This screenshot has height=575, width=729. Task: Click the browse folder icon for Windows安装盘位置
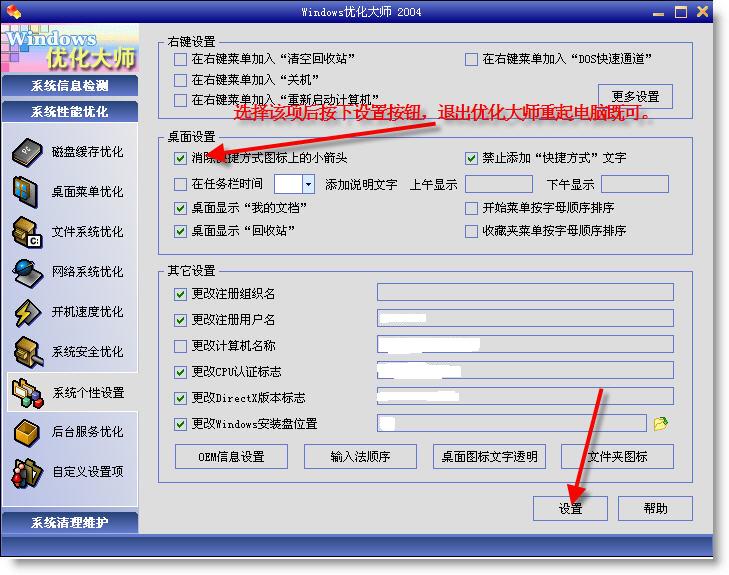click(661, 423)
